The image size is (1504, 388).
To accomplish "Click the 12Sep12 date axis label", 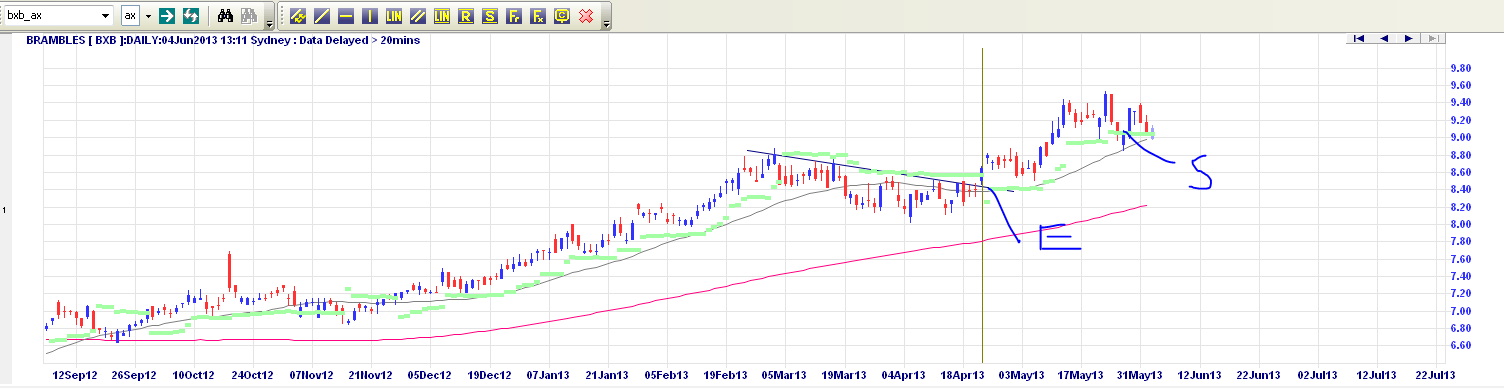I will (x=74, y=375).
